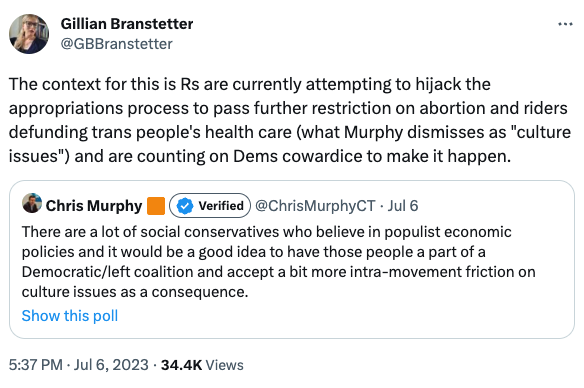Click the quoted line about culture issues consequence

click(x=135, y=292)
